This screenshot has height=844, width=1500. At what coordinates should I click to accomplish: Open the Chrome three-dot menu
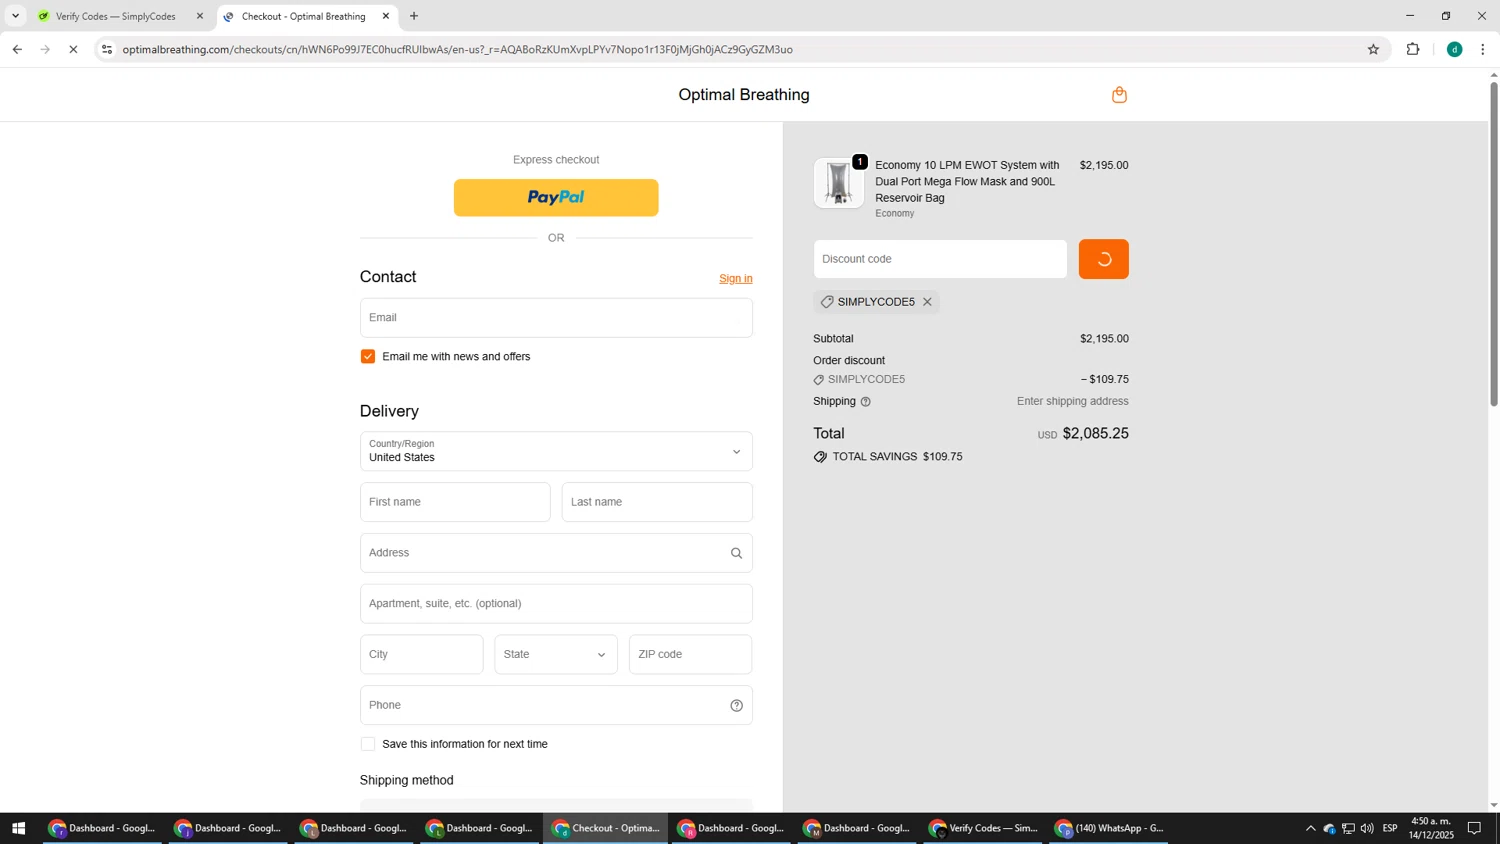pos(1482,49)
